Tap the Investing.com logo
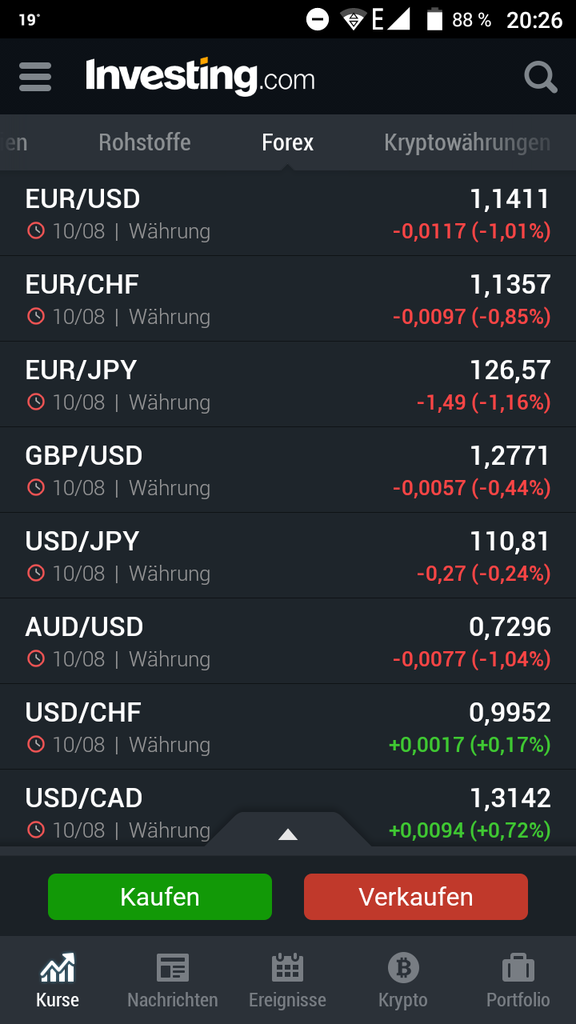The height and width of the screenshot is (1024, 576). (200, 76)
